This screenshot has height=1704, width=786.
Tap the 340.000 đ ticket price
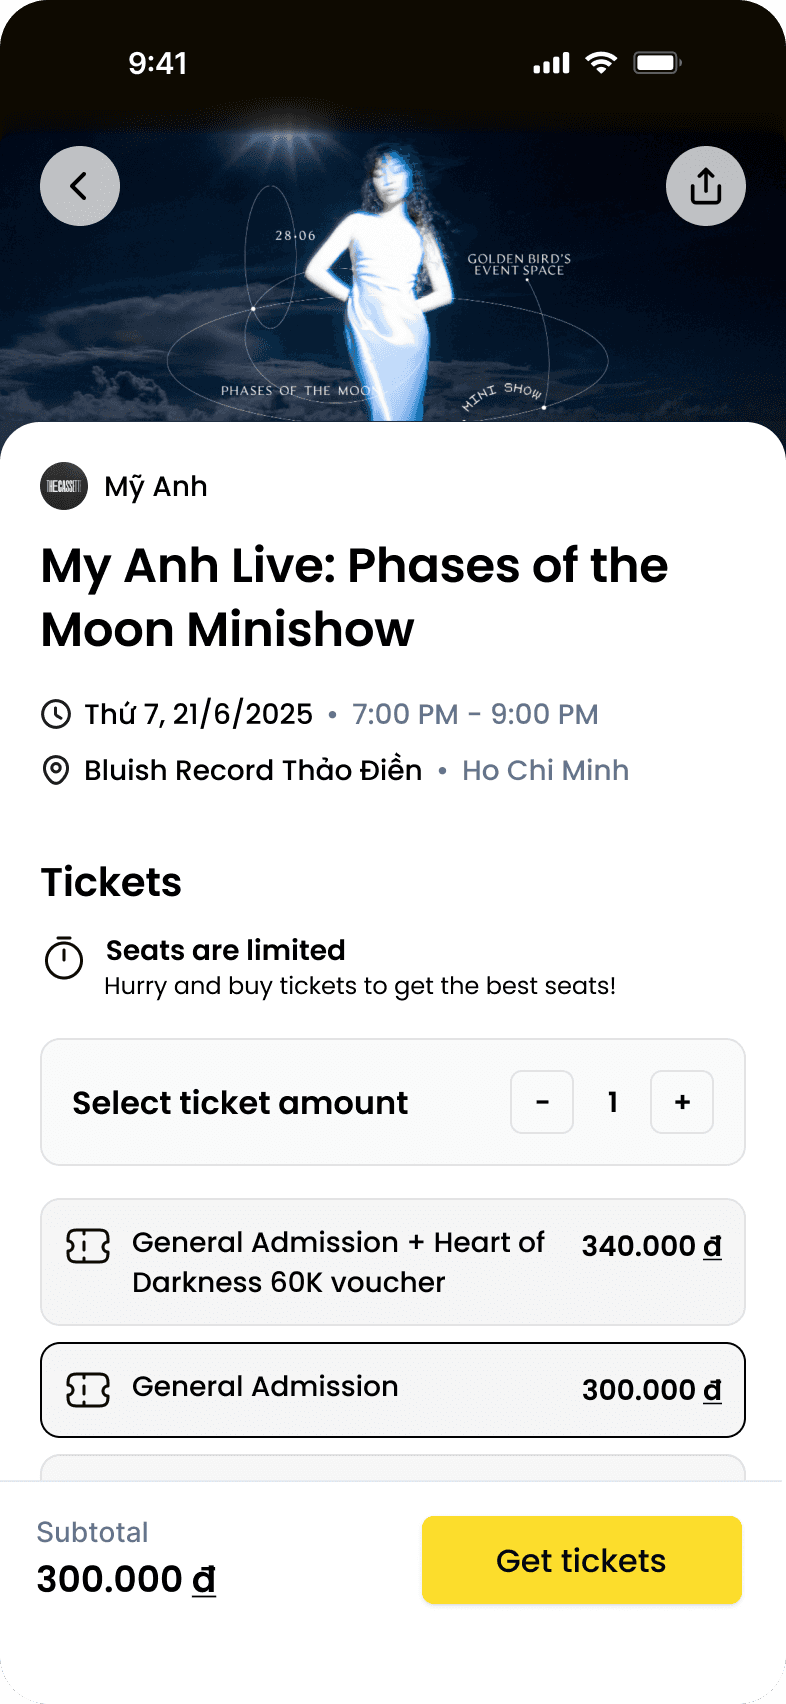652,1246
